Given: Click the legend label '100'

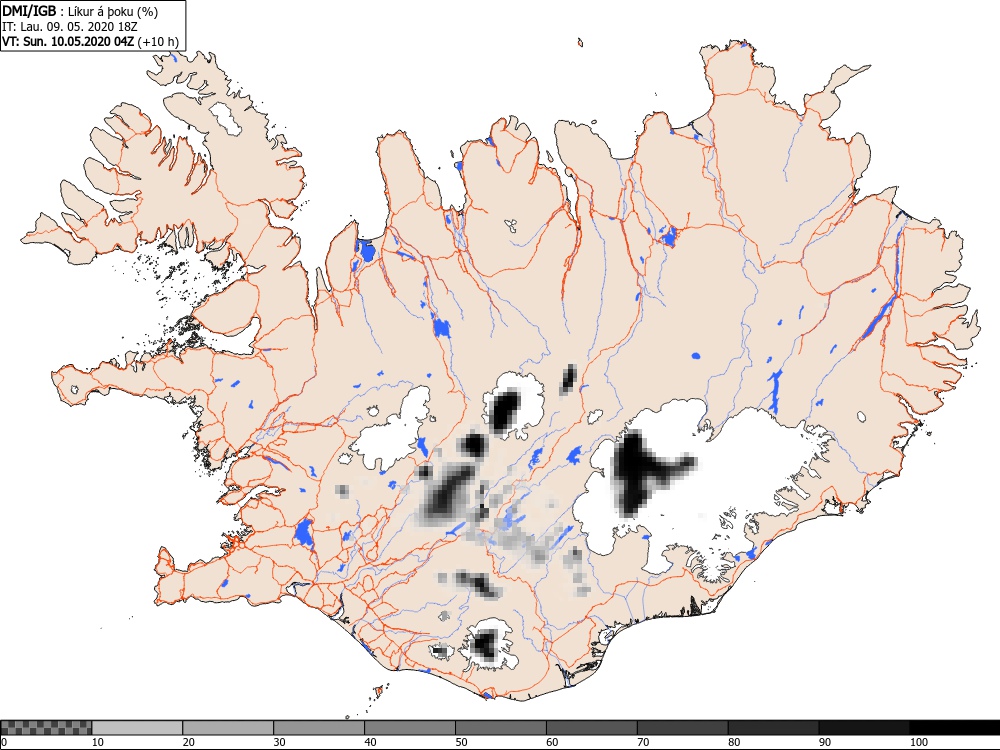Looking at the screenshot, I should click(919, 742).
